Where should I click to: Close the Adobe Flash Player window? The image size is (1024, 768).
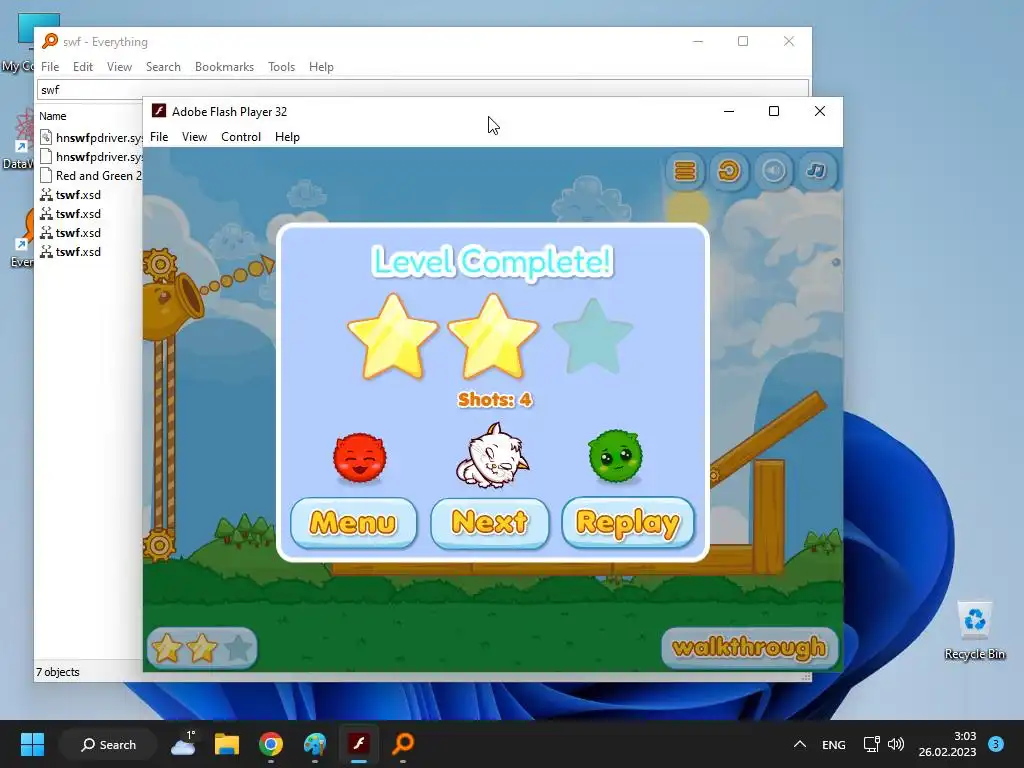pos(820,111)
